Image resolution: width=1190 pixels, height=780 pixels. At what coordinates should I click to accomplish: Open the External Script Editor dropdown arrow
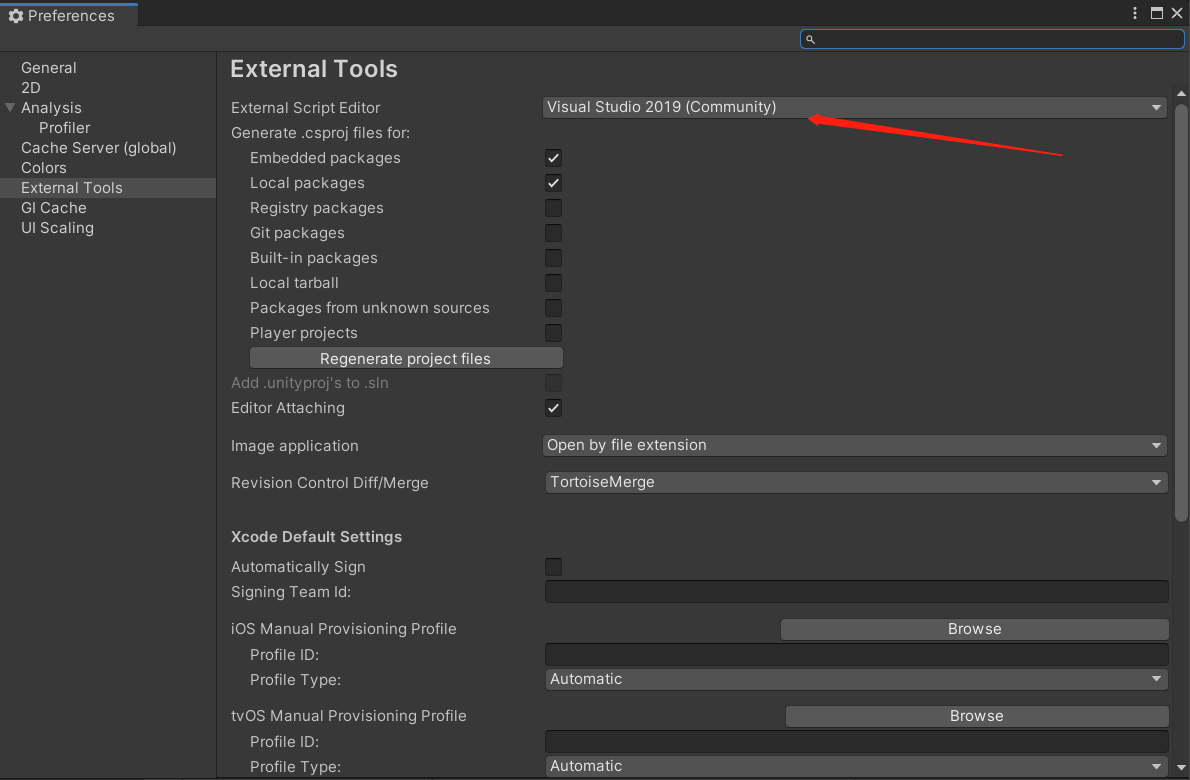click(x=1156, y=107)
